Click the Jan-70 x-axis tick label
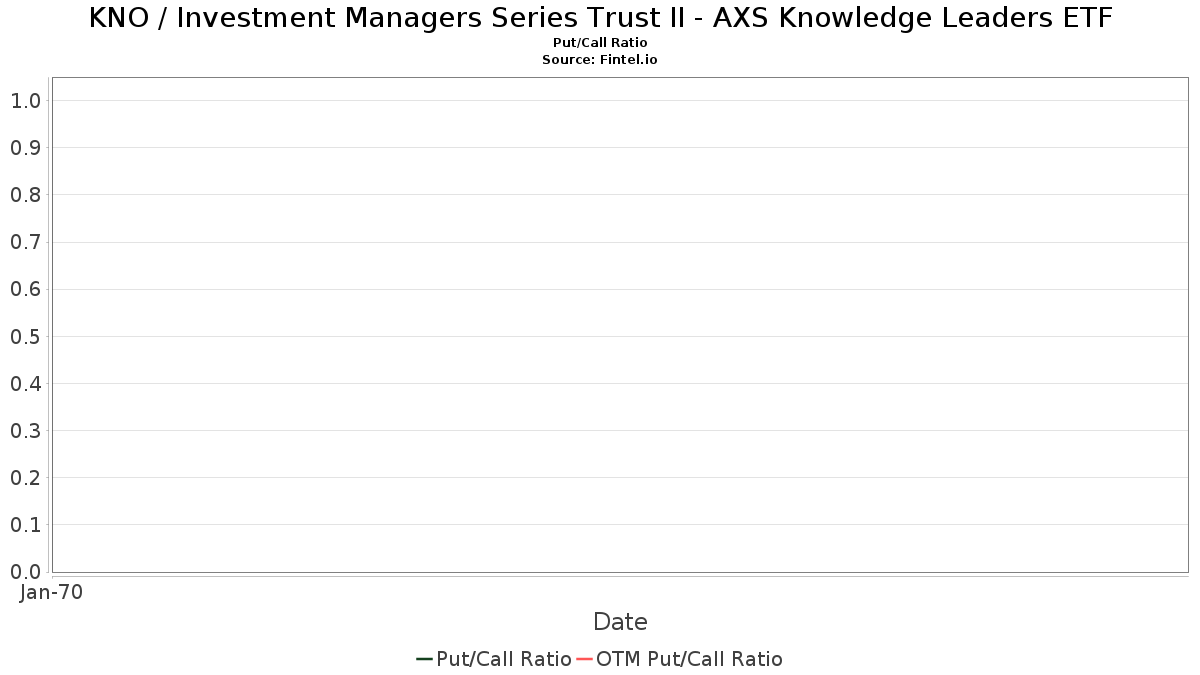 click(51, 592)
